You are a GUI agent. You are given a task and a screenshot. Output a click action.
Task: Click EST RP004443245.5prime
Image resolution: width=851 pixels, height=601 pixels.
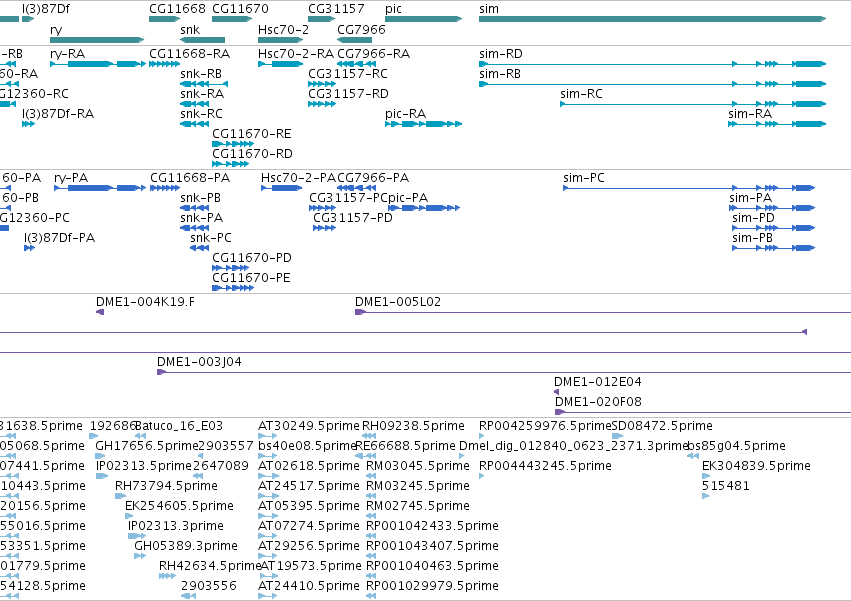tap(481, 476)
